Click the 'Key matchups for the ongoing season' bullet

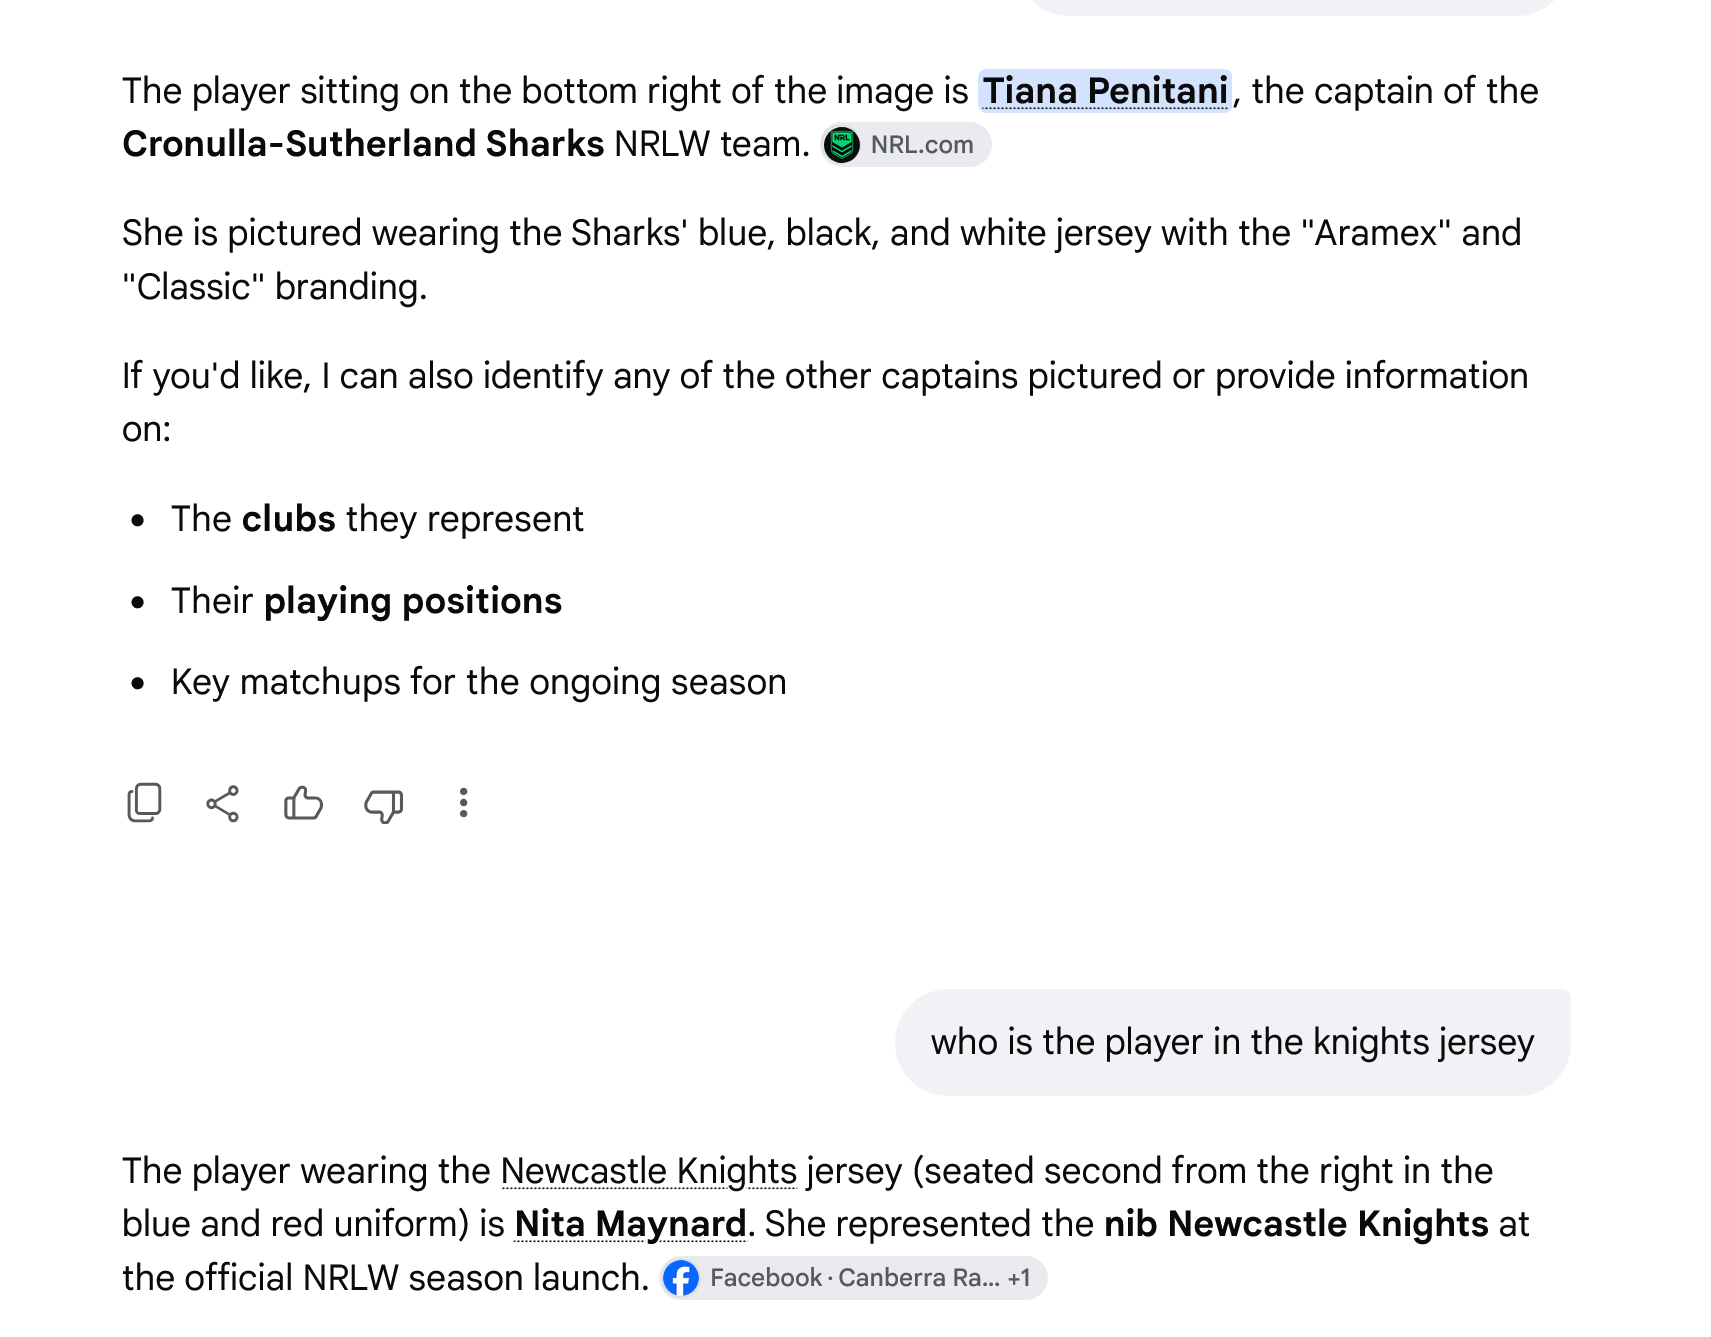point(479,682)
